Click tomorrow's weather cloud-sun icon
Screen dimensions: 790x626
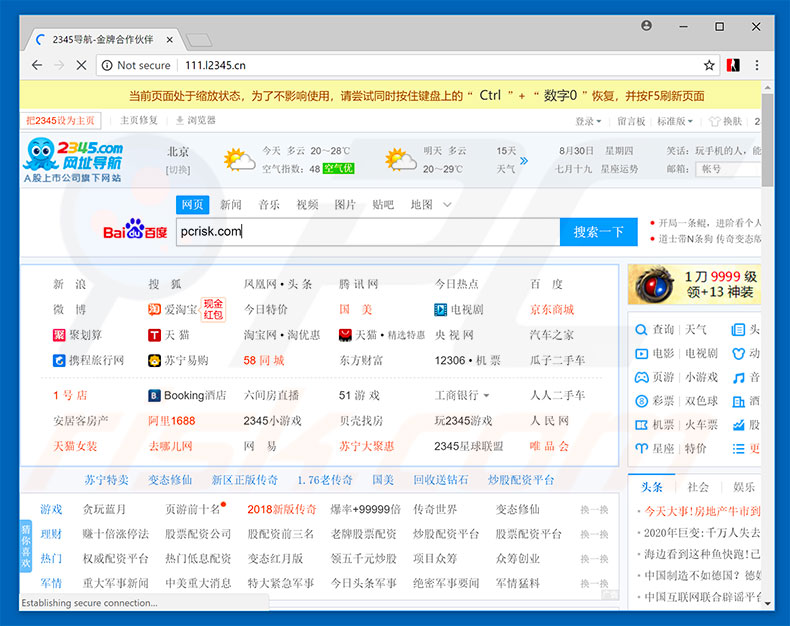tap(401, 160)
